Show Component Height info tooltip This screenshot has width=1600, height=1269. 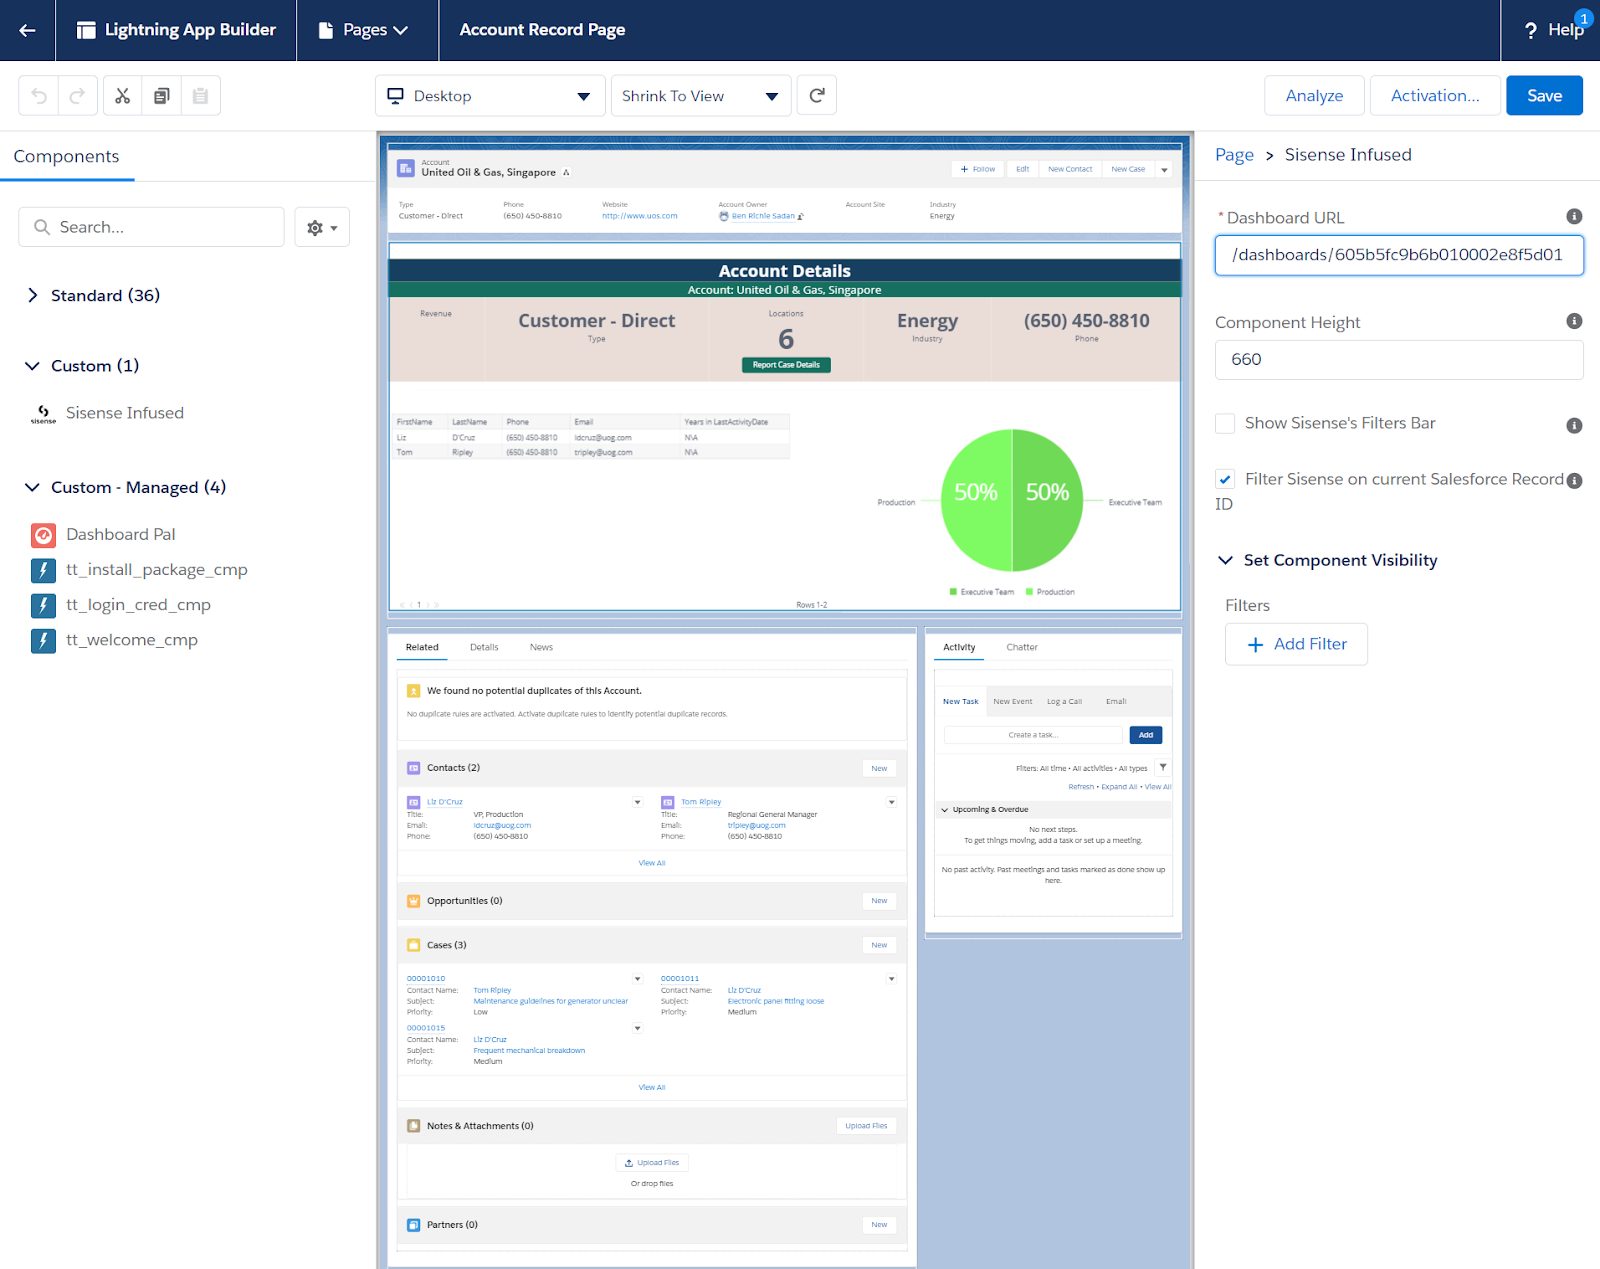[x=1574, y=321]
